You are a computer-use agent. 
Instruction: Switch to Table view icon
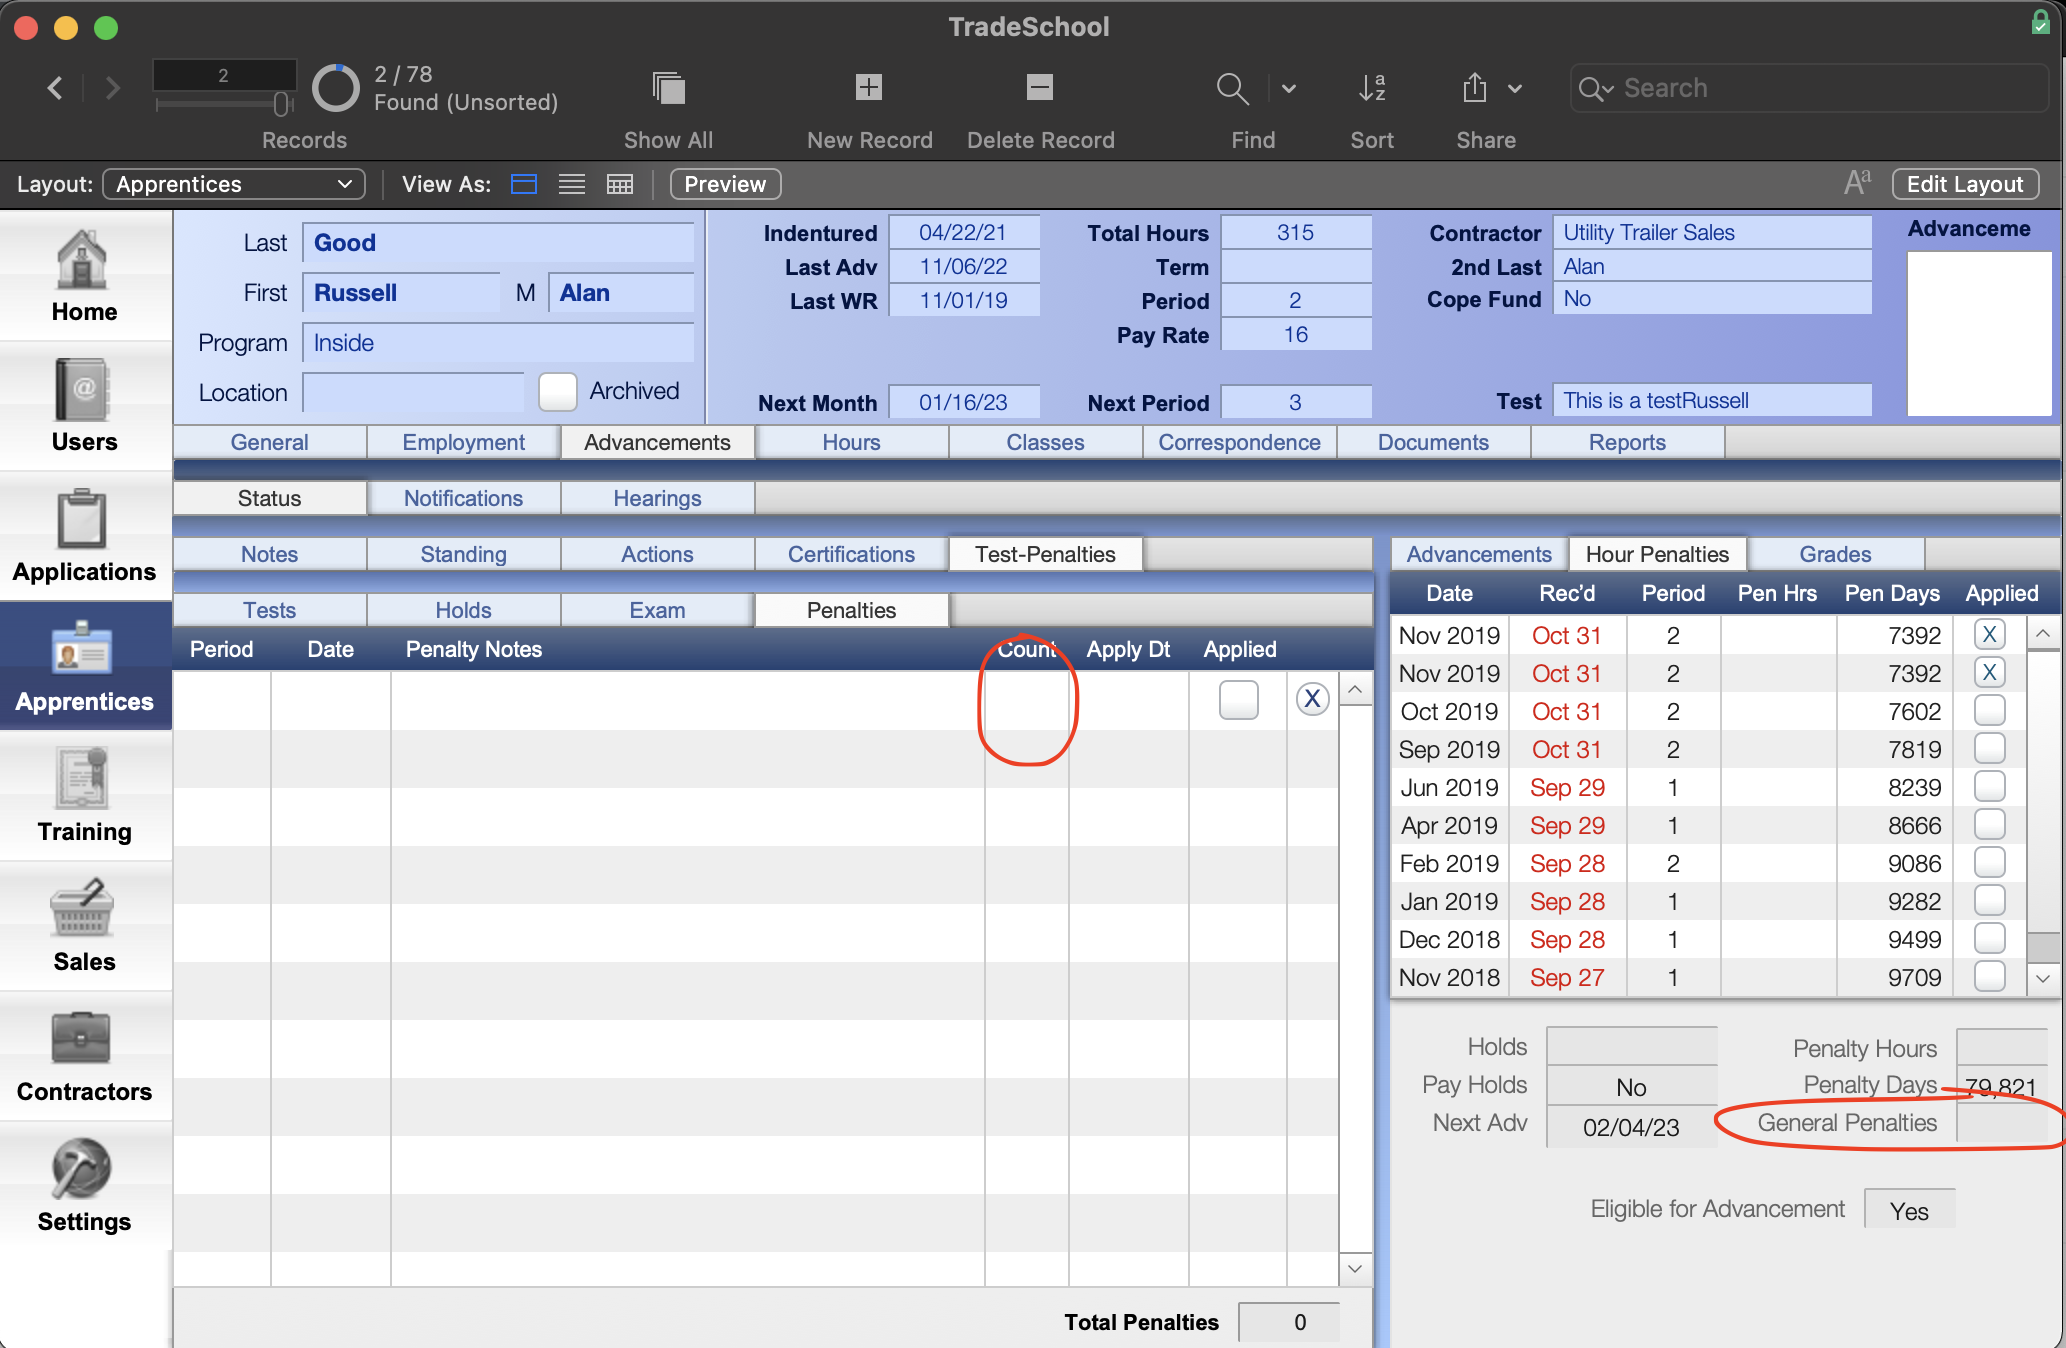click(620, 184)
